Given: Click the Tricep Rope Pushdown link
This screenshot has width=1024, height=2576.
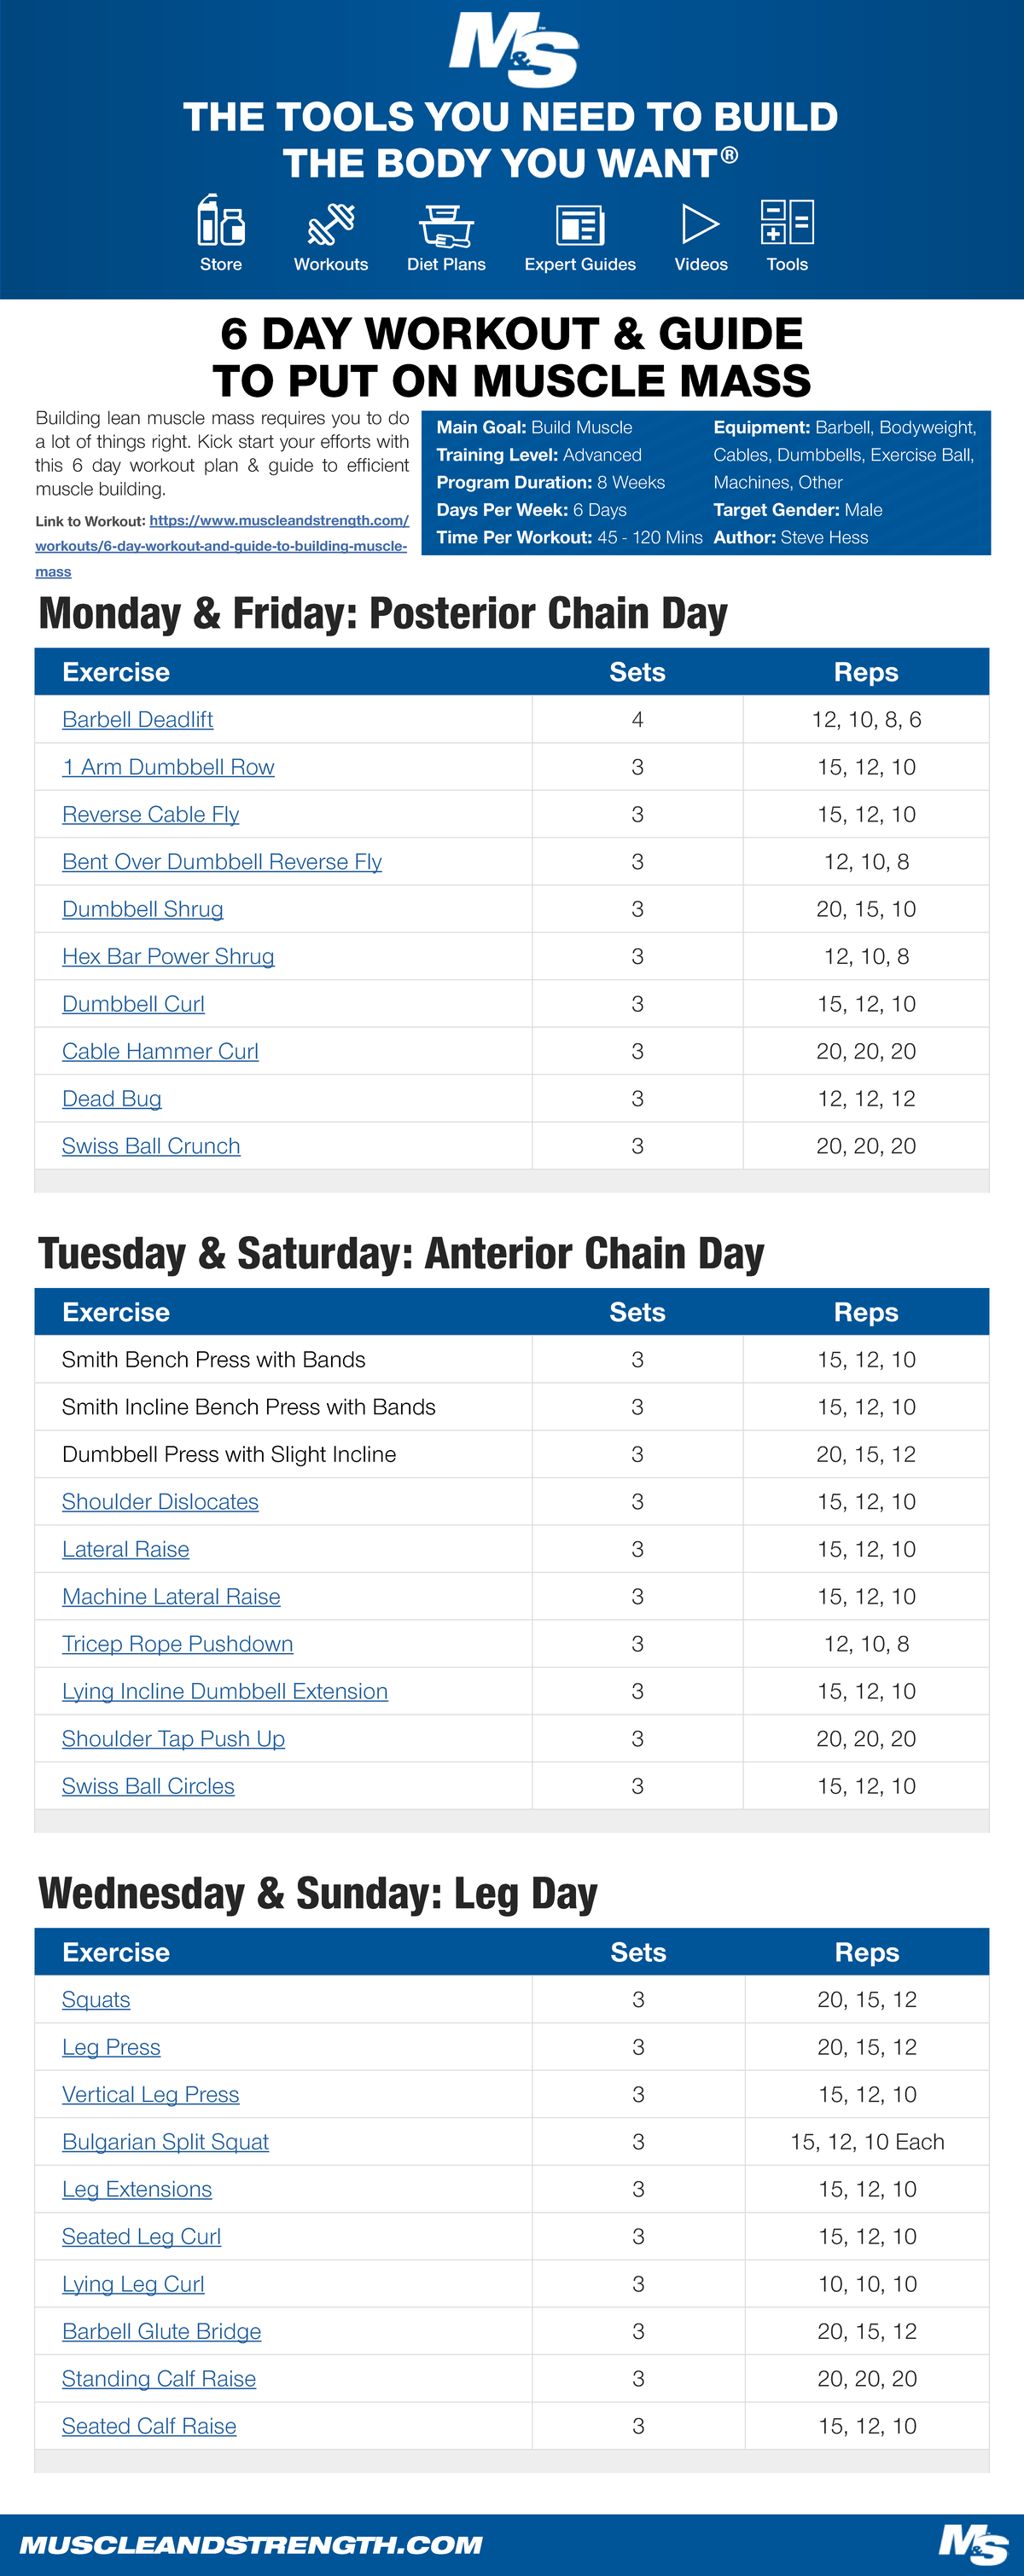Looking at the screenshot, I should 177,1644.
